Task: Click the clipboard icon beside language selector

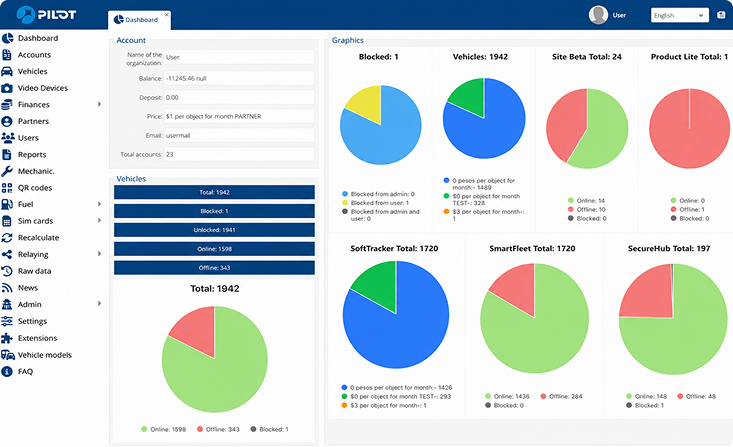Action: 720,15
